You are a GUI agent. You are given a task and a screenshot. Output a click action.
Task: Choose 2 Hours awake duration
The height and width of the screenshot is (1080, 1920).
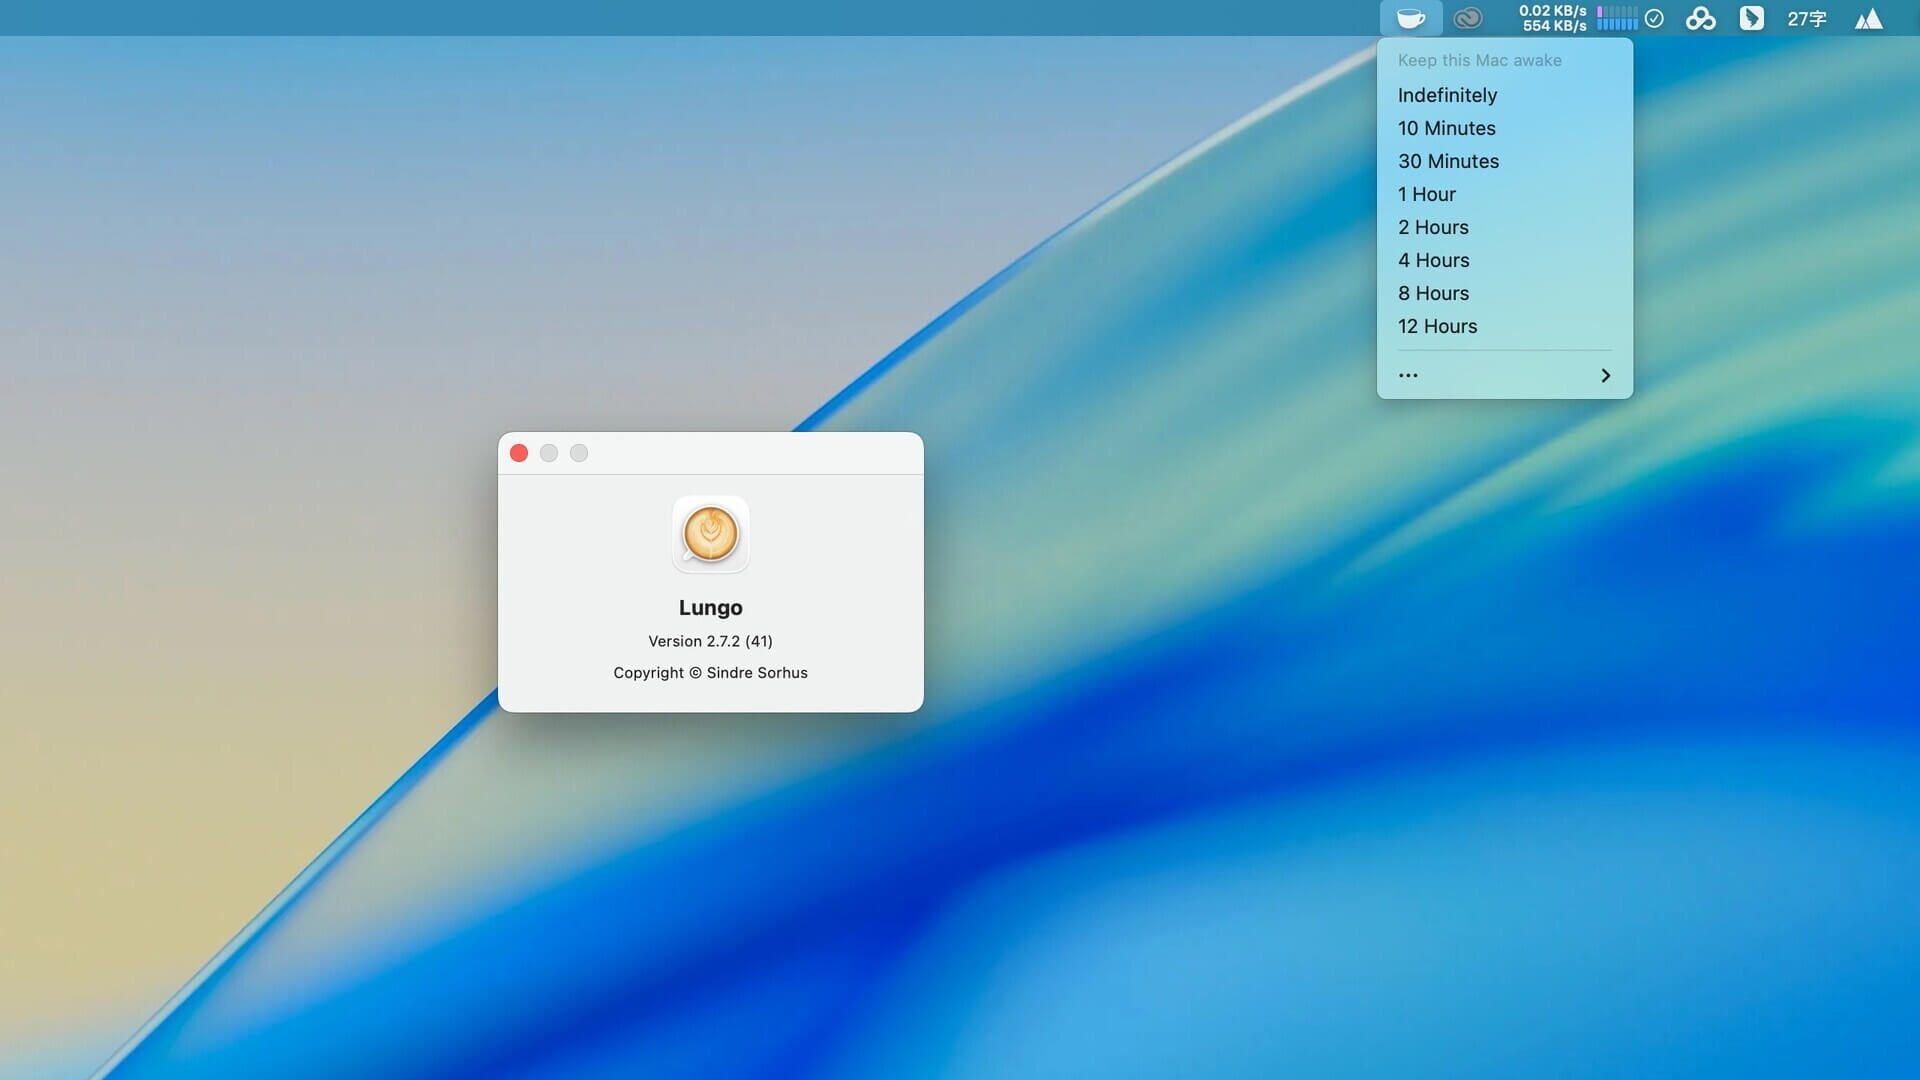[x=1433, y=227]
